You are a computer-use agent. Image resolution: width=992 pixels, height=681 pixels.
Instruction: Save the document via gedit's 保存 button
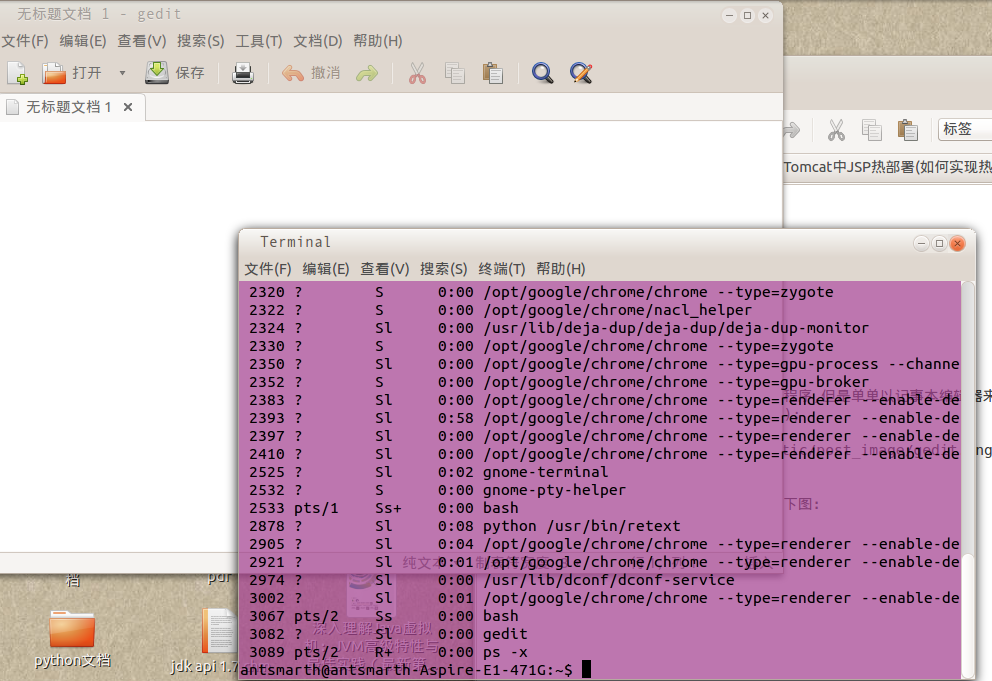tap(175, 73)
